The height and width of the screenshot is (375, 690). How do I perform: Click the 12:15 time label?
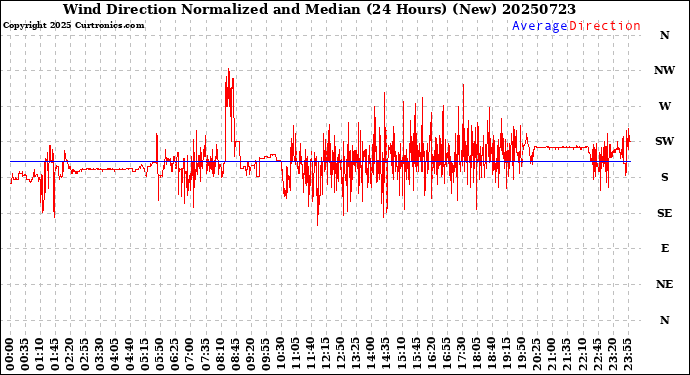pos(326,354)
